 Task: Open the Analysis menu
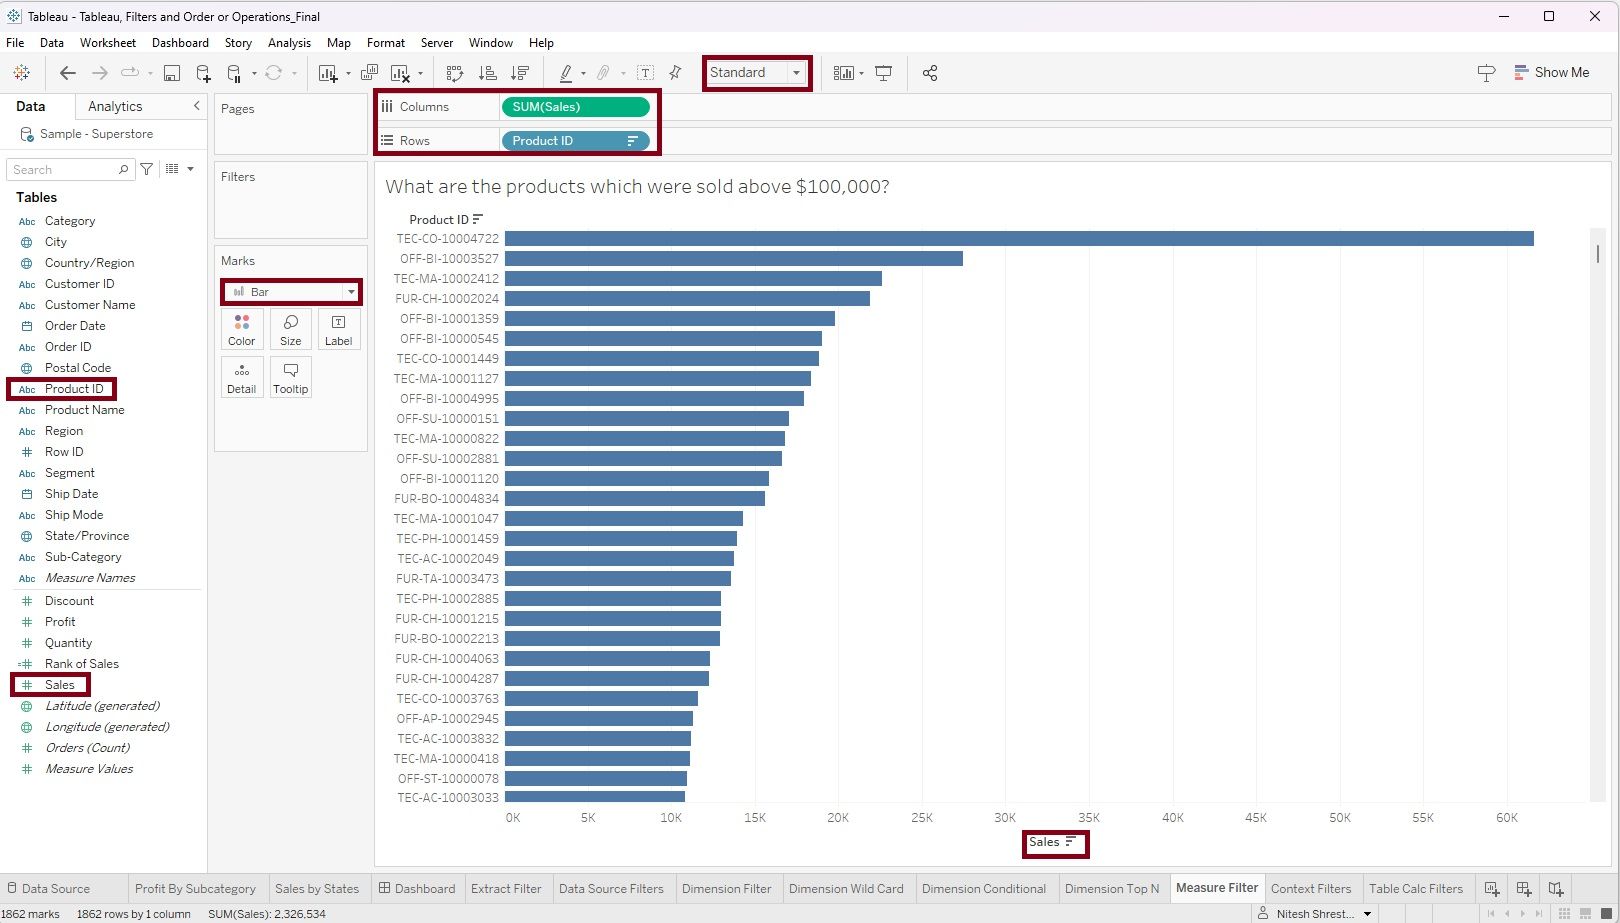click(x=290, y=42)
